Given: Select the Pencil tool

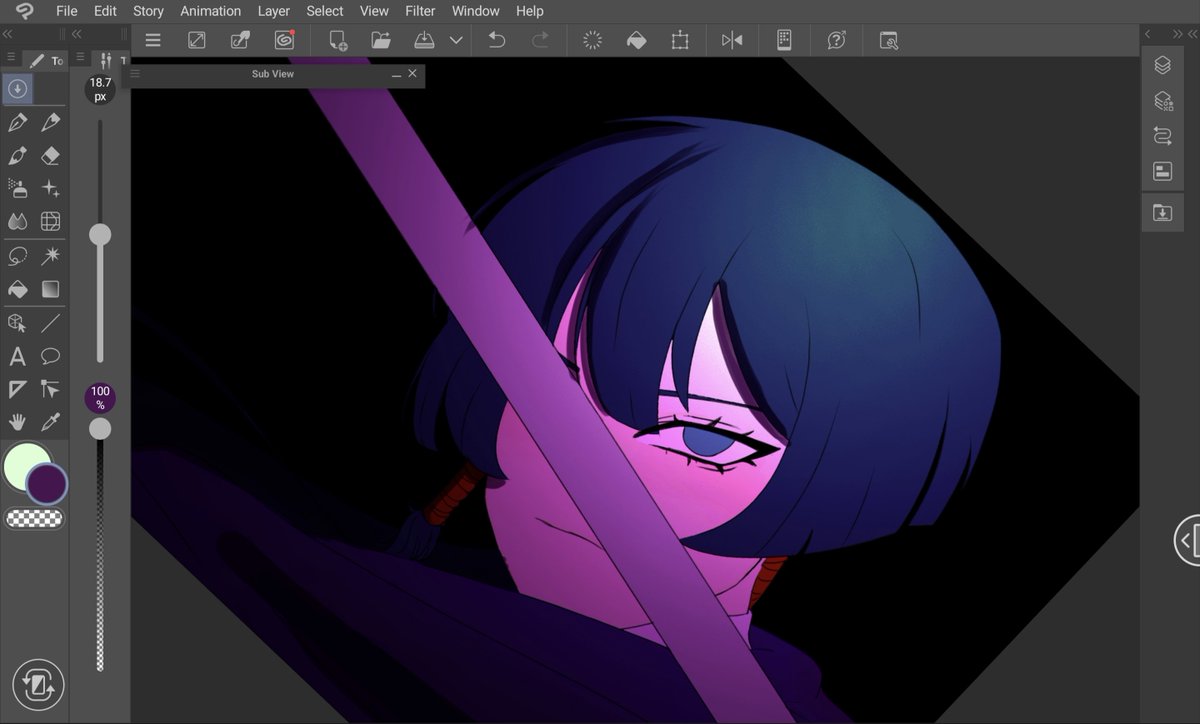Looking at the screenshot, I should [51, 122].
